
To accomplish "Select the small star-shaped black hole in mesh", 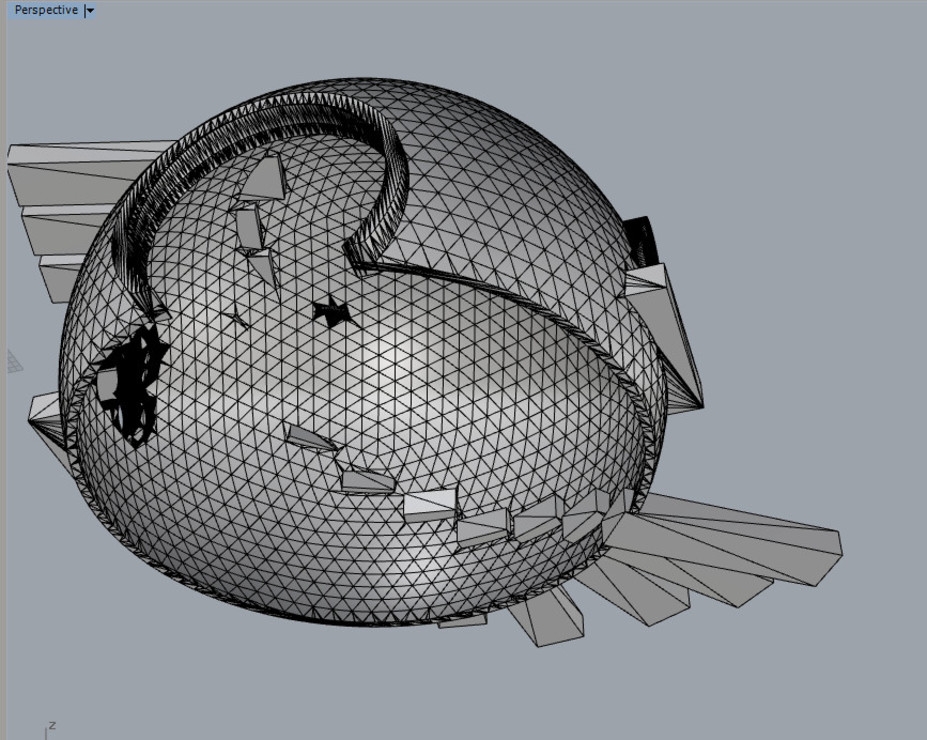I will [331, 313].
